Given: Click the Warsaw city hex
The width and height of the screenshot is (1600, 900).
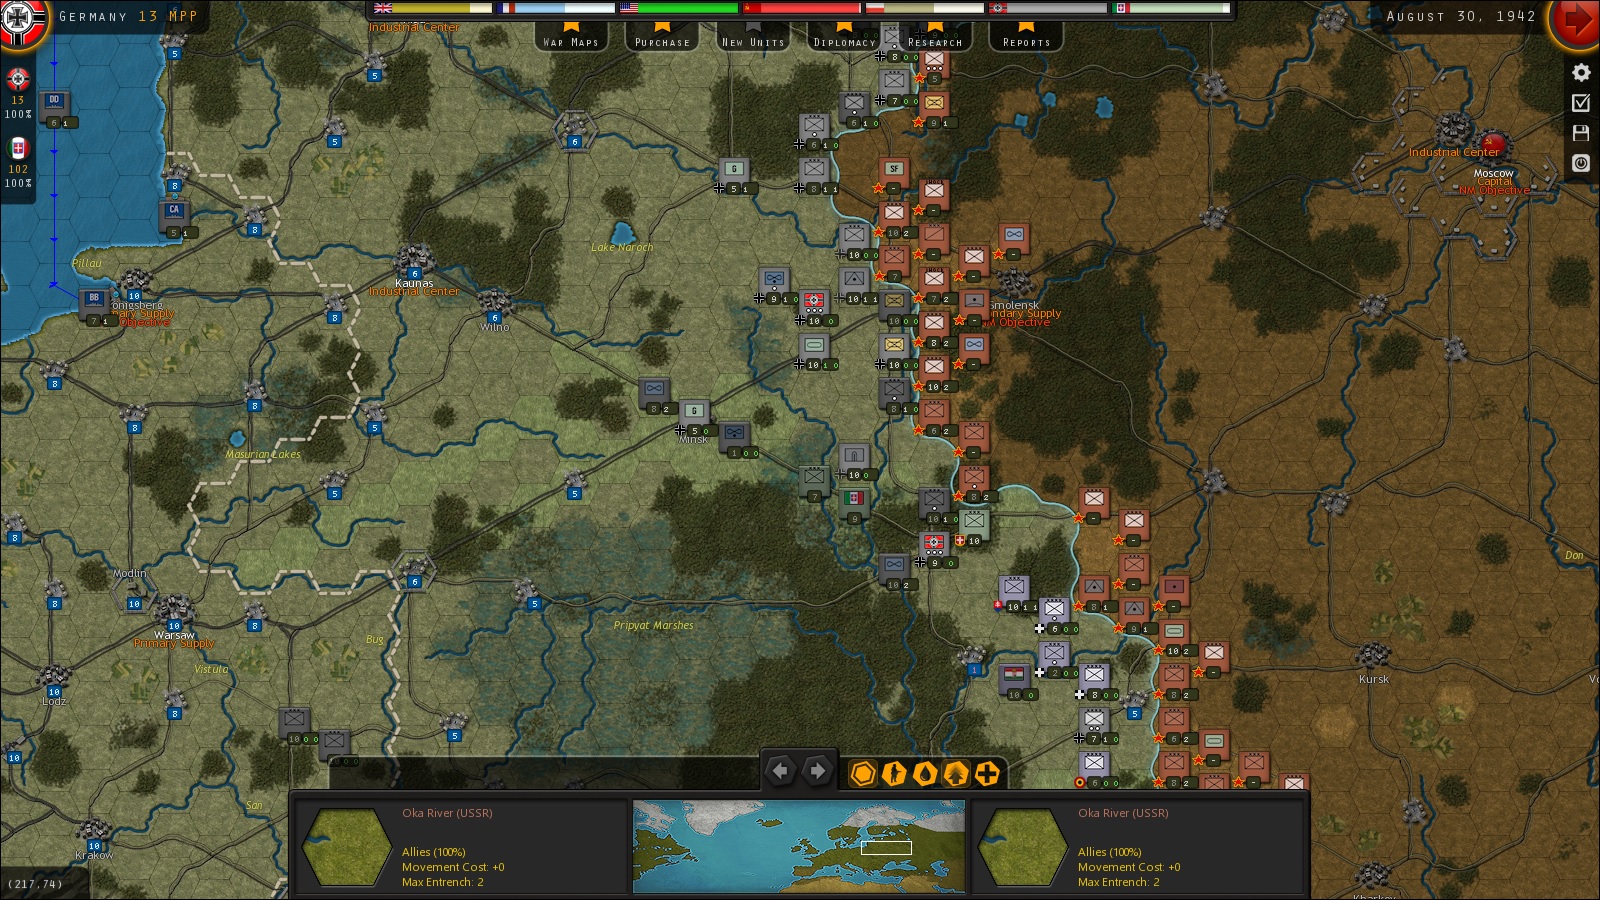Looking at the screenshot, I should pos(174,610).
